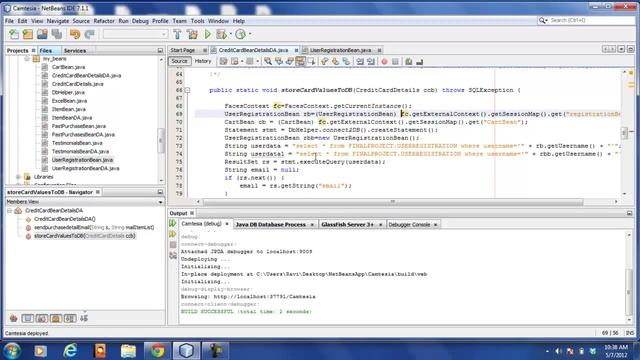Screen dimensions: 640x360
Task: Collapse code fold at line 66
Action: click(x=187, y=90)
